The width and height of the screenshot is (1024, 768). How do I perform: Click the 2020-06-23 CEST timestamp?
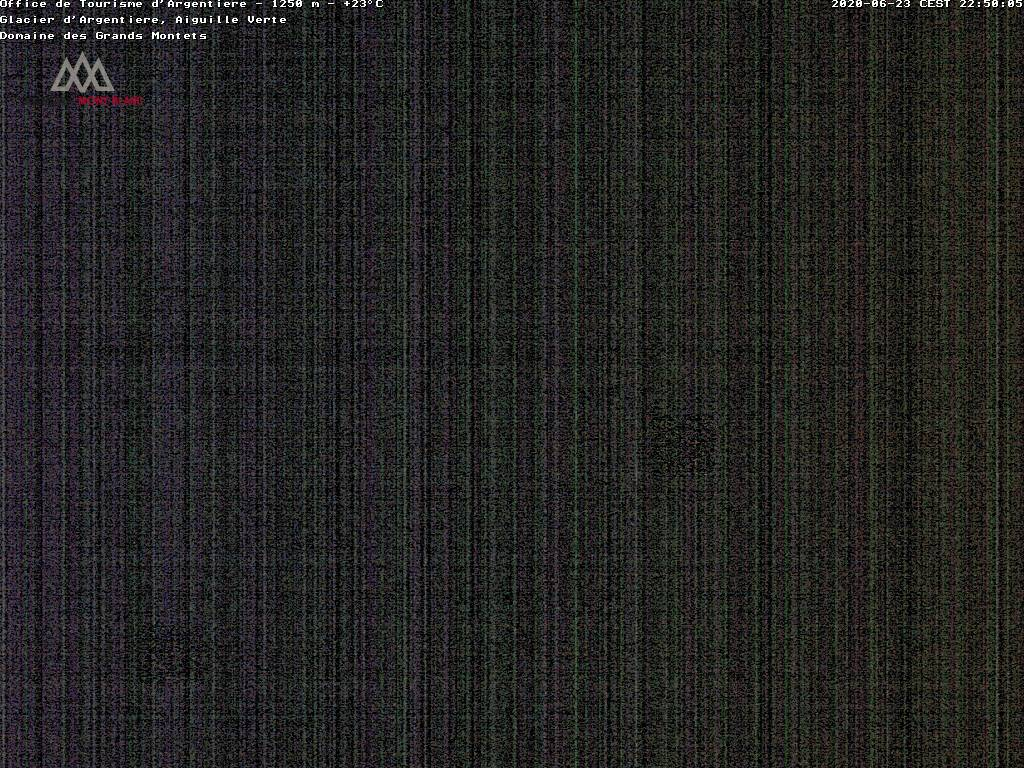(x=926, y=4)
